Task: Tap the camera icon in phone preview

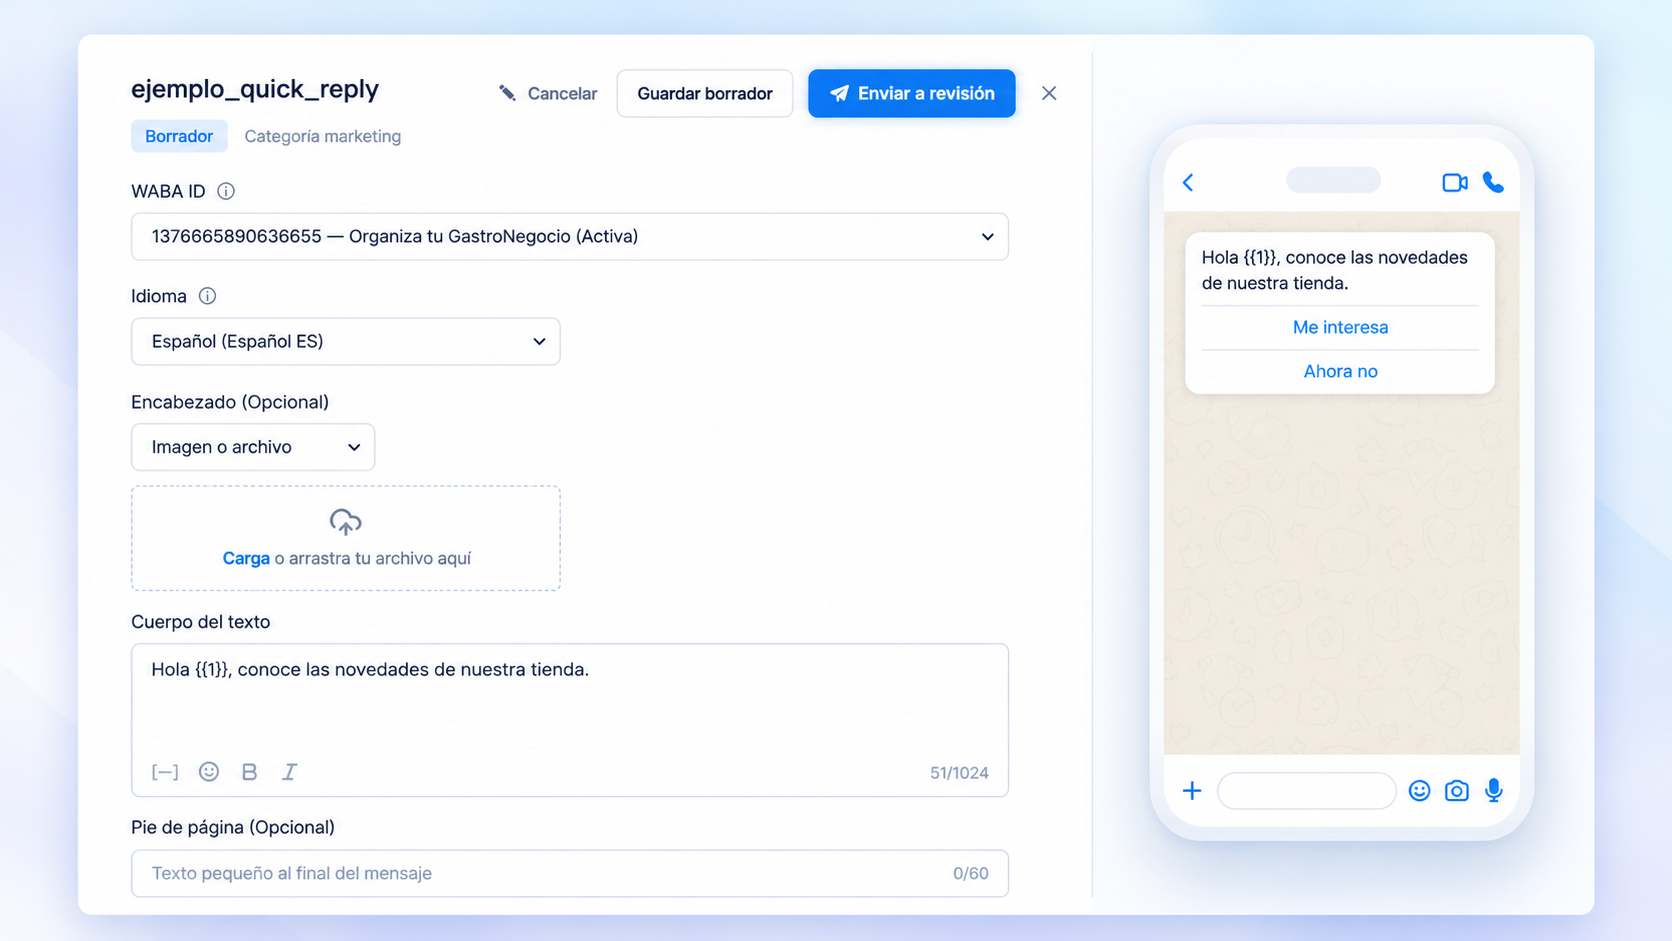Action: point(1457,791)
